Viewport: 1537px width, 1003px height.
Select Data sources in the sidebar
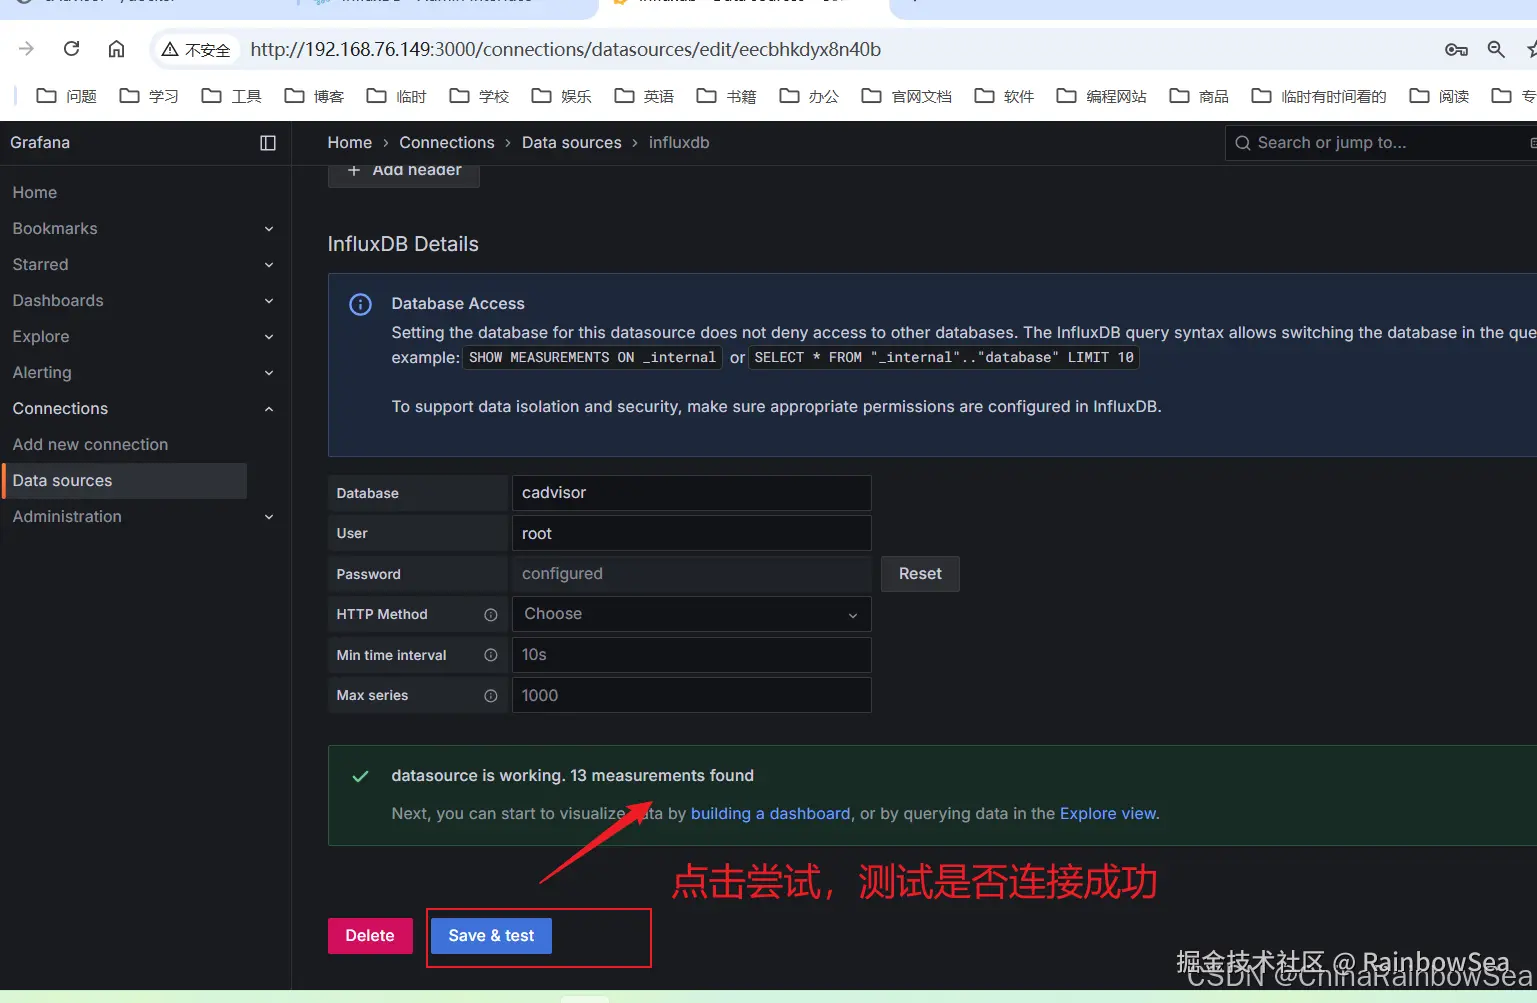(x=125, y=481)
